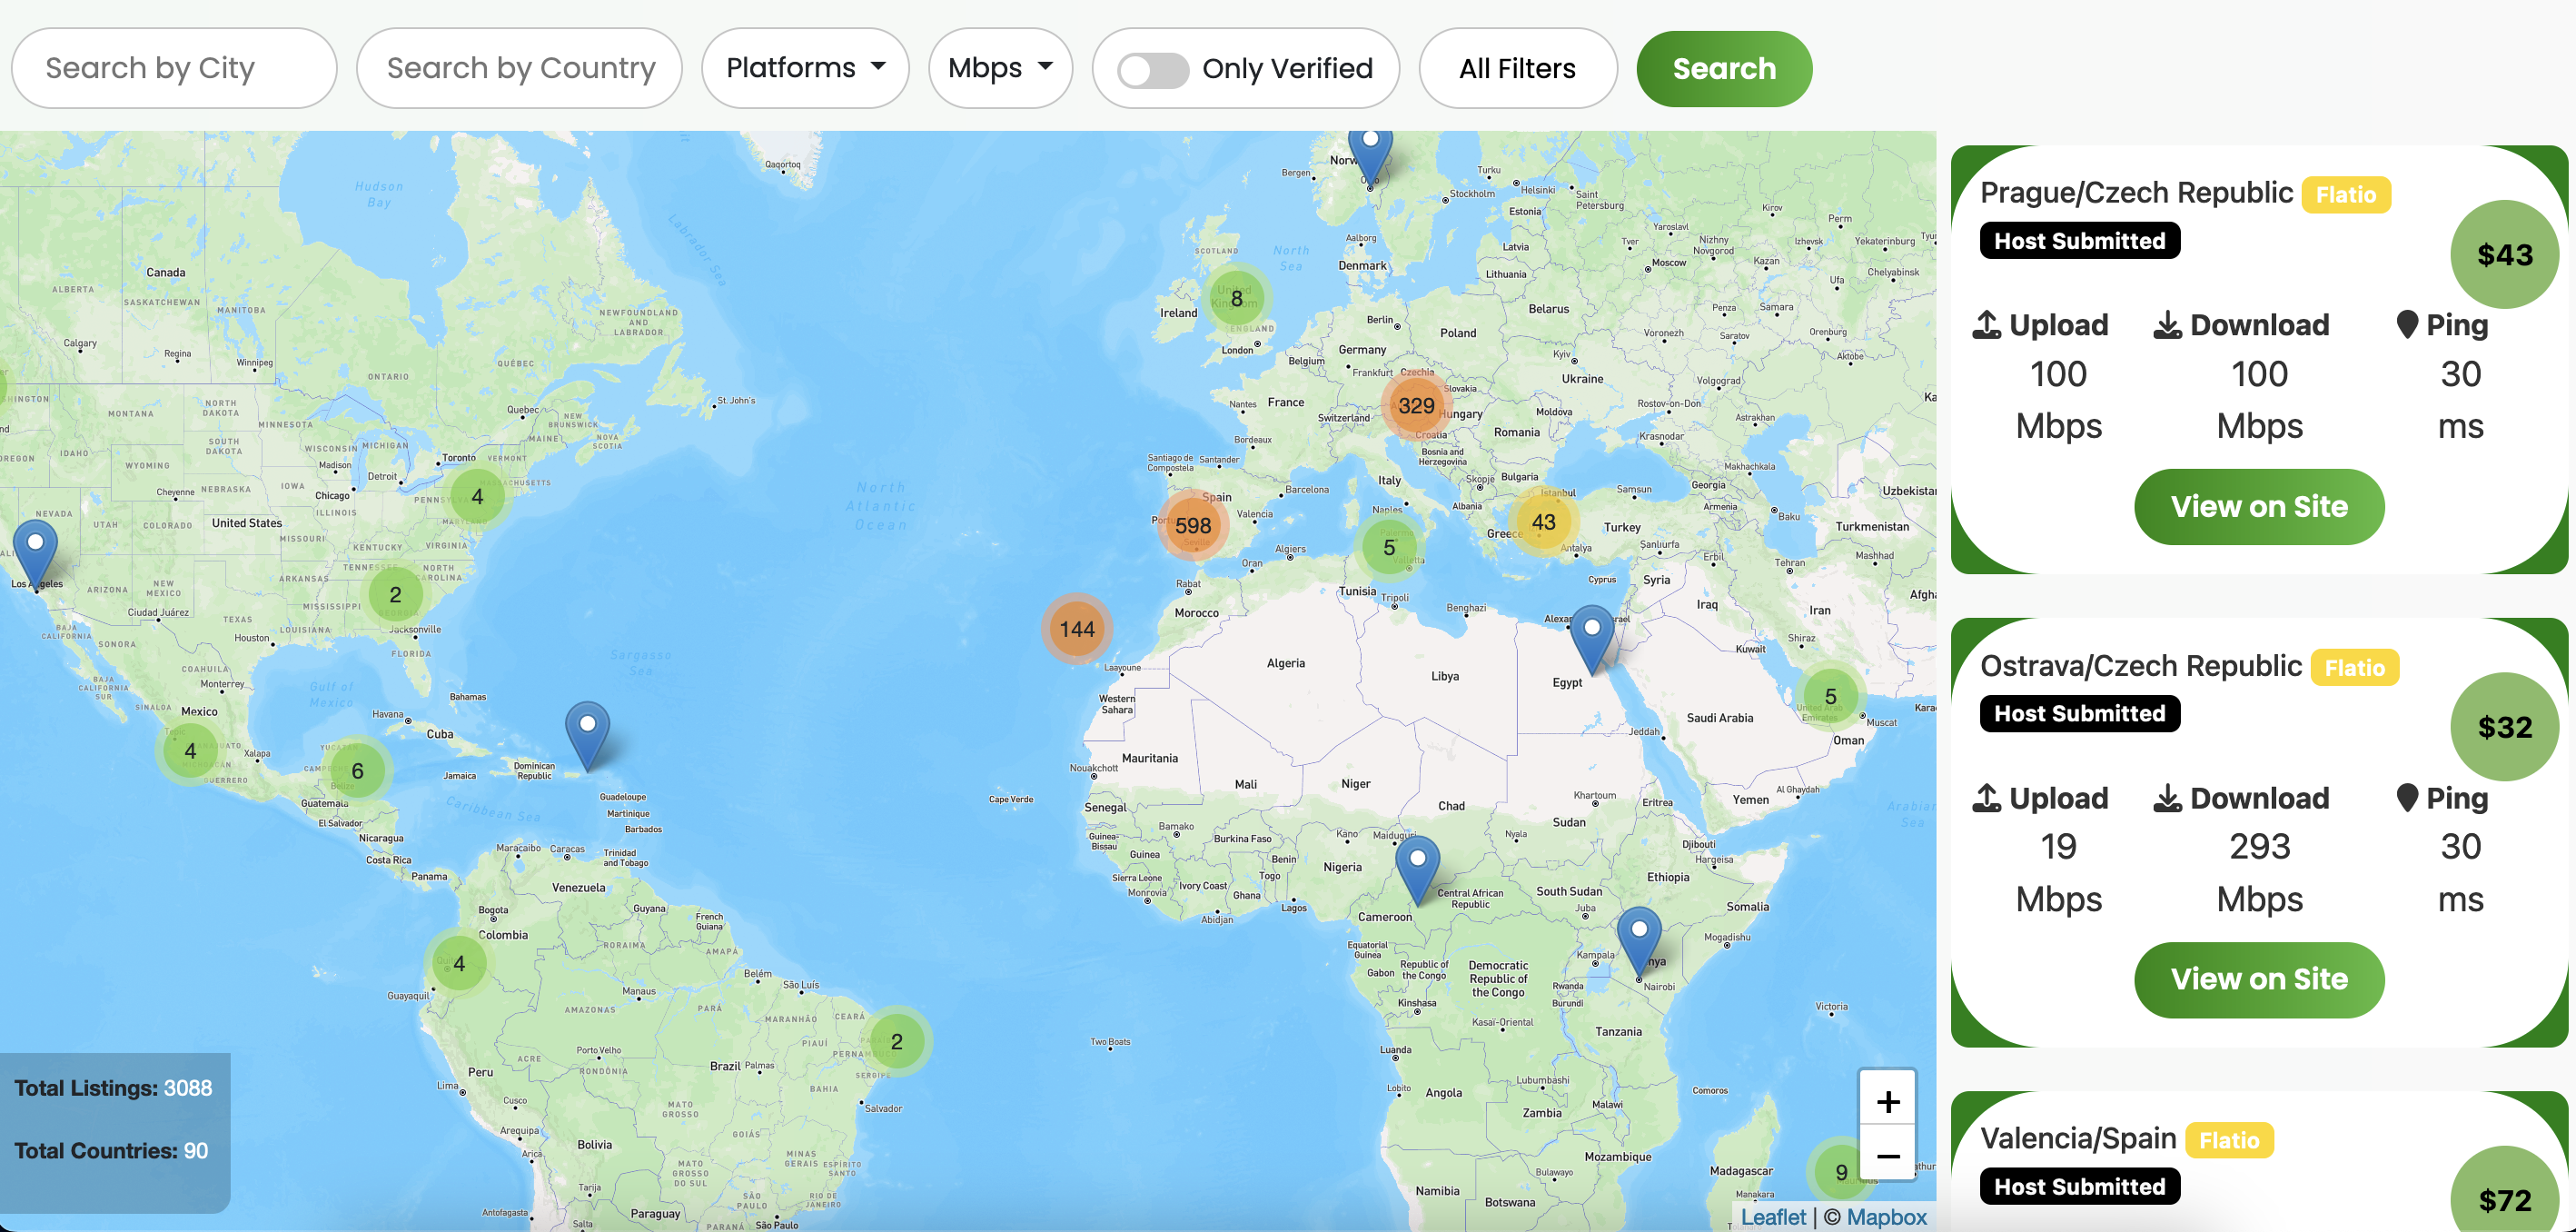Select the 144 cluster near Morocco
Image resolution: width=2576 pixels, height=1232 pixels.
point(1077,629)
